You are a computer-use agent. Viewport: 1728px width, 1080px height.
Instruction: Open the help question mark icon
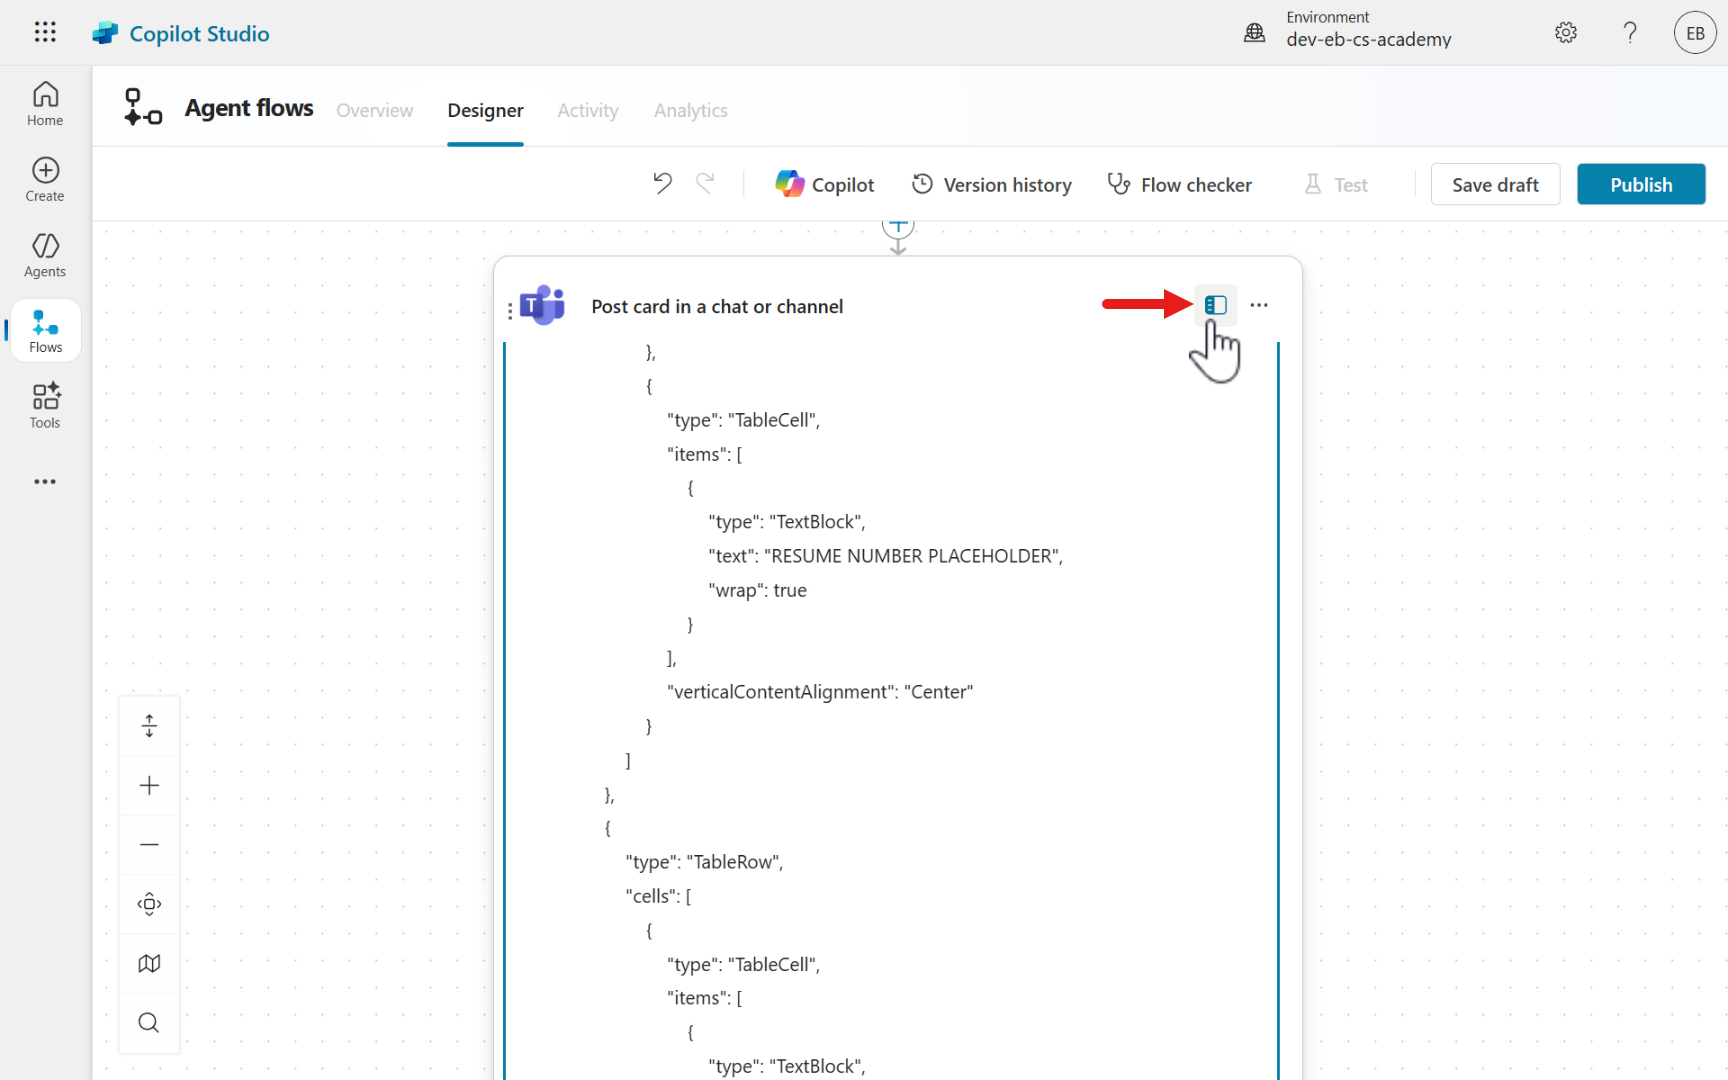click(1630, 33)
